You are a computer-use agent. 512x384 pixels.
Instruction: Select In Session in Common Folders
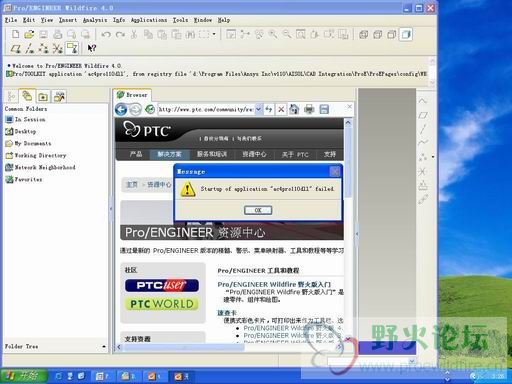click(x=25, y=119)
